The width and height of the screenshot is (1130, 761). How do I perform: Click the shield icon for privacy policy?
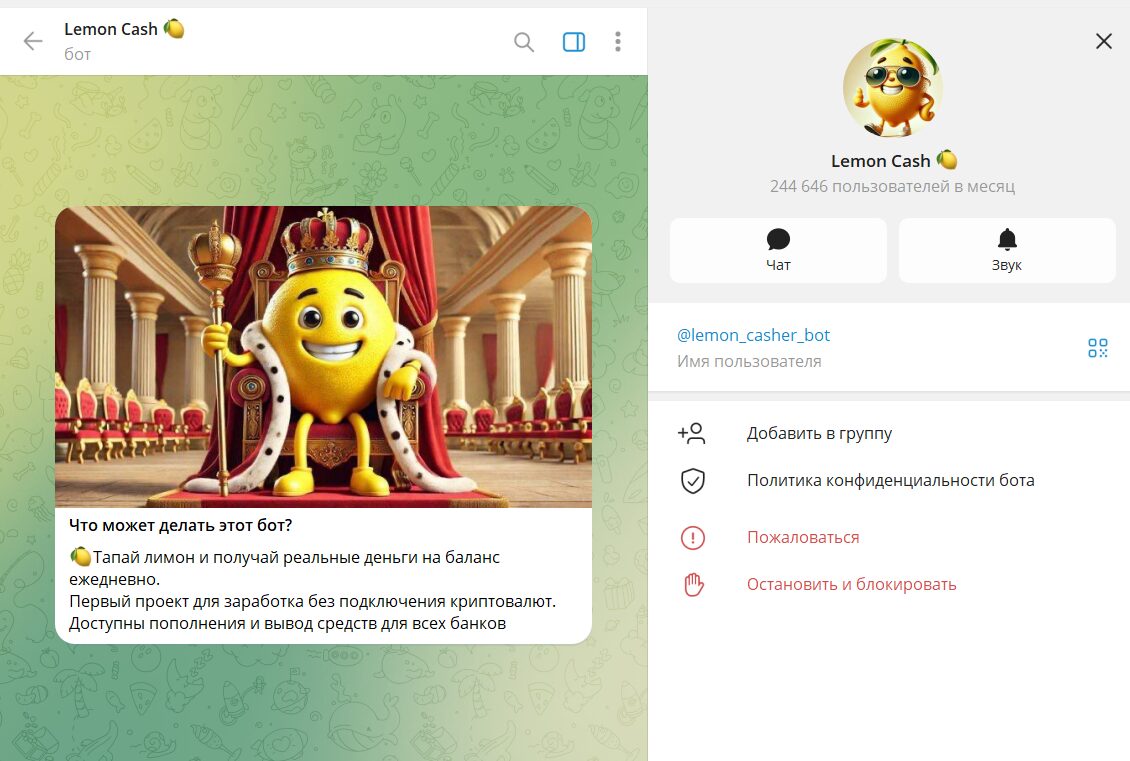coord(693,481)
